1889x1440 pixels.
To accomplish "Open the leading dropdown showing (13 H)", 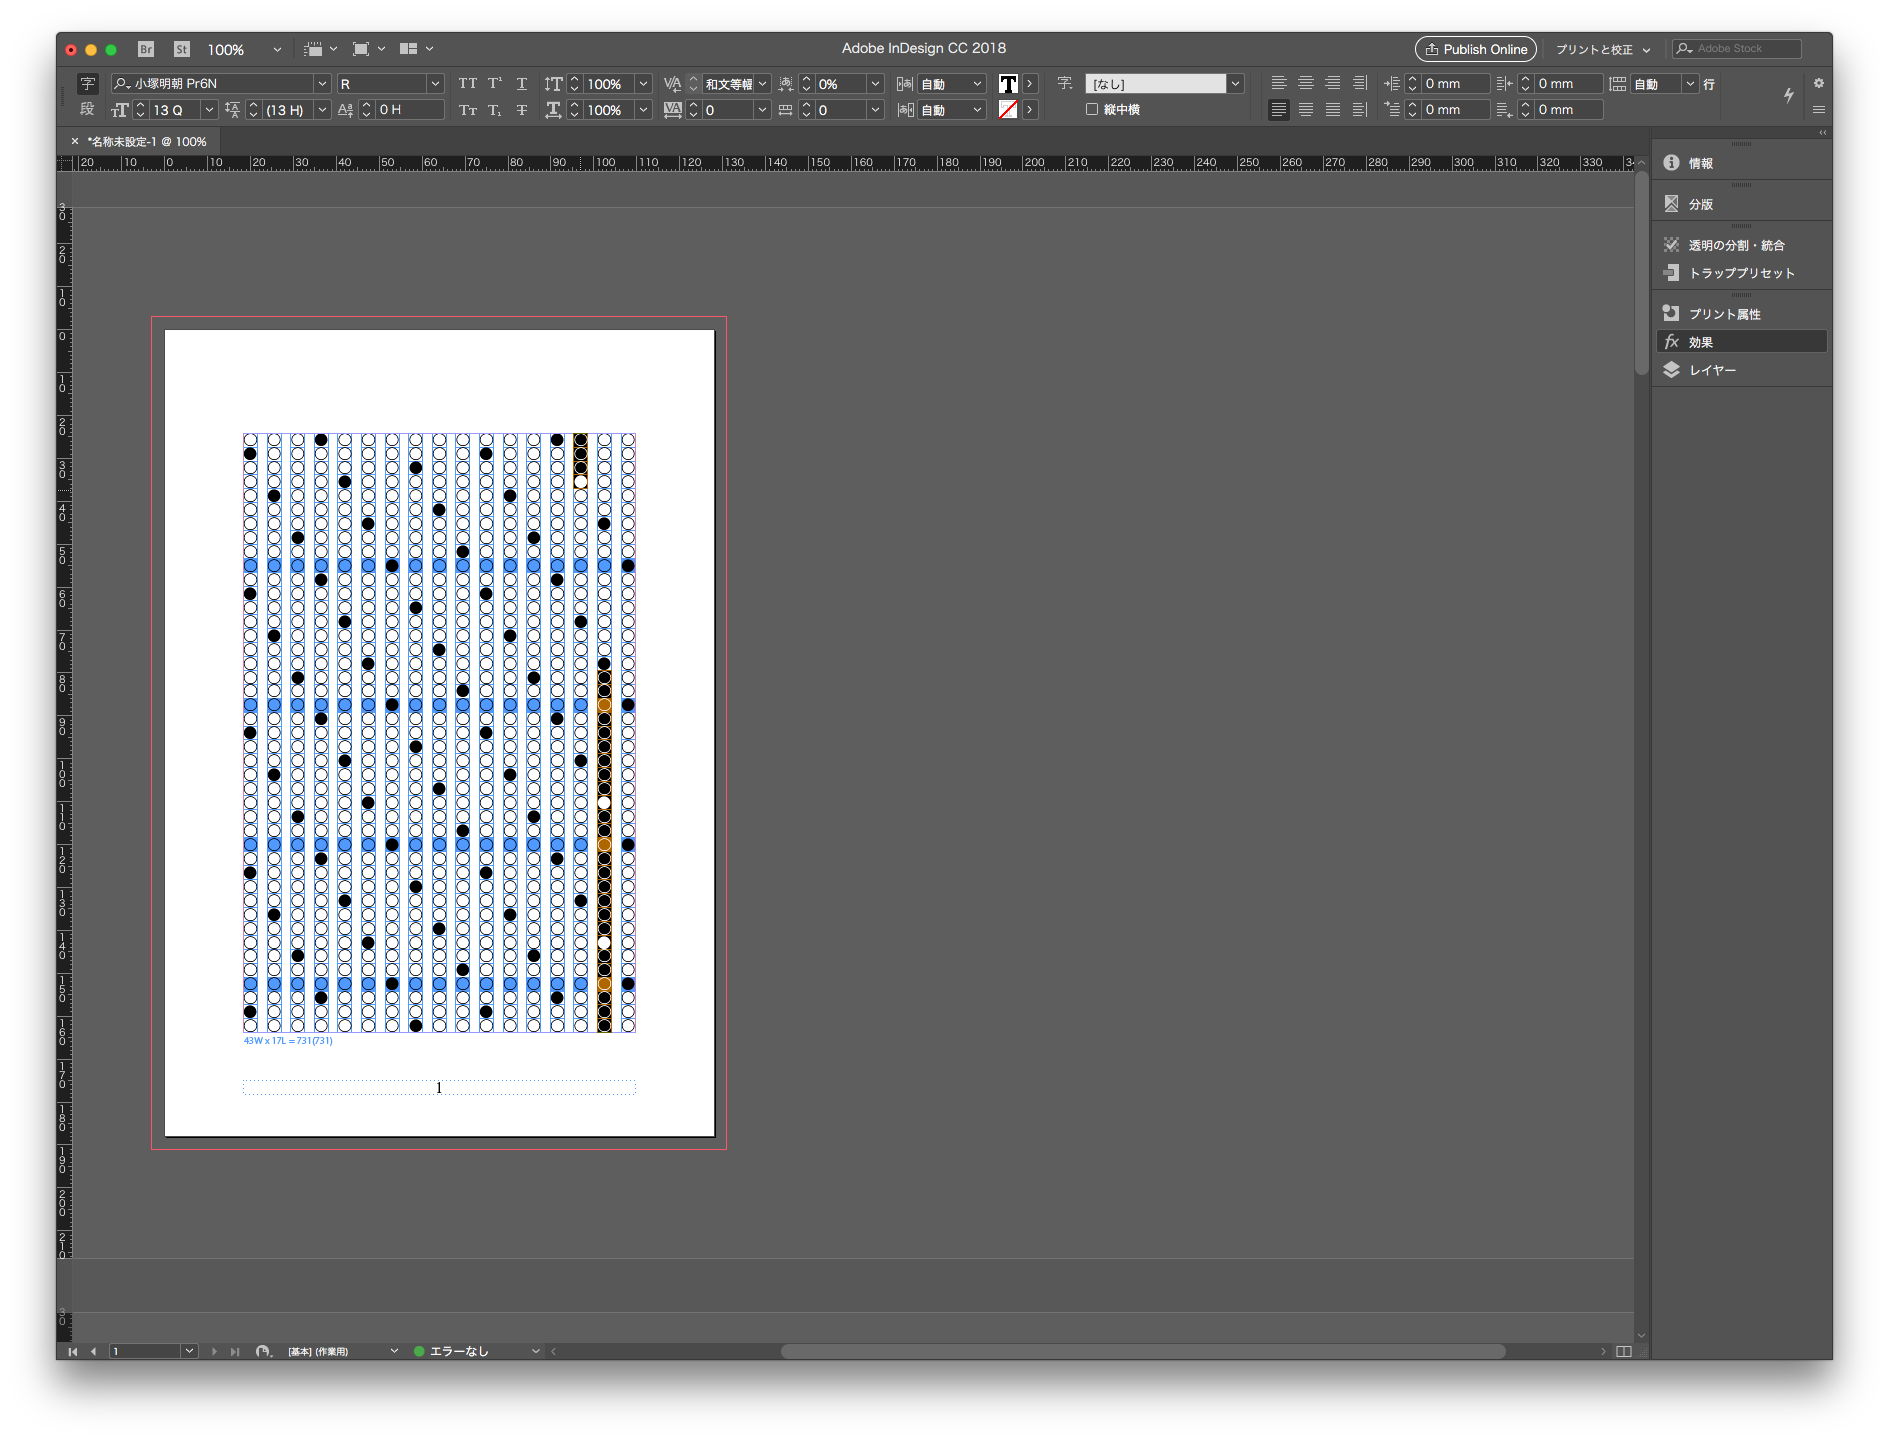I will point(322,110).
